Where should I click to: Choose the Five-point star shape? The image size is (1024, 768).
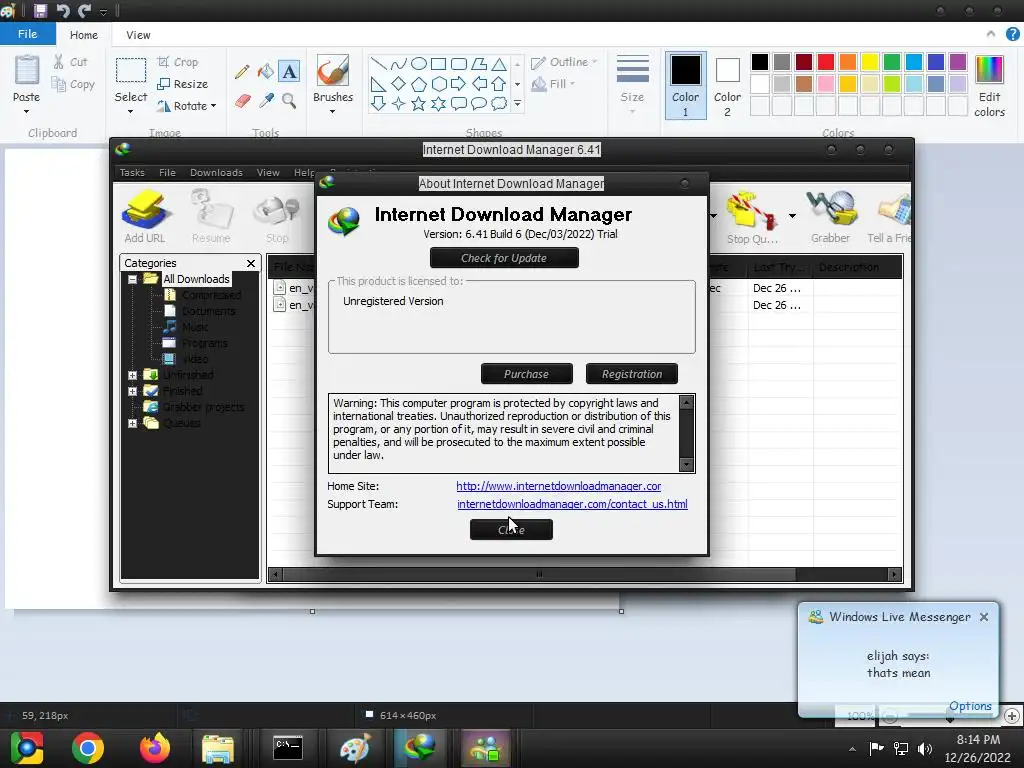click(x=419, y=103)
